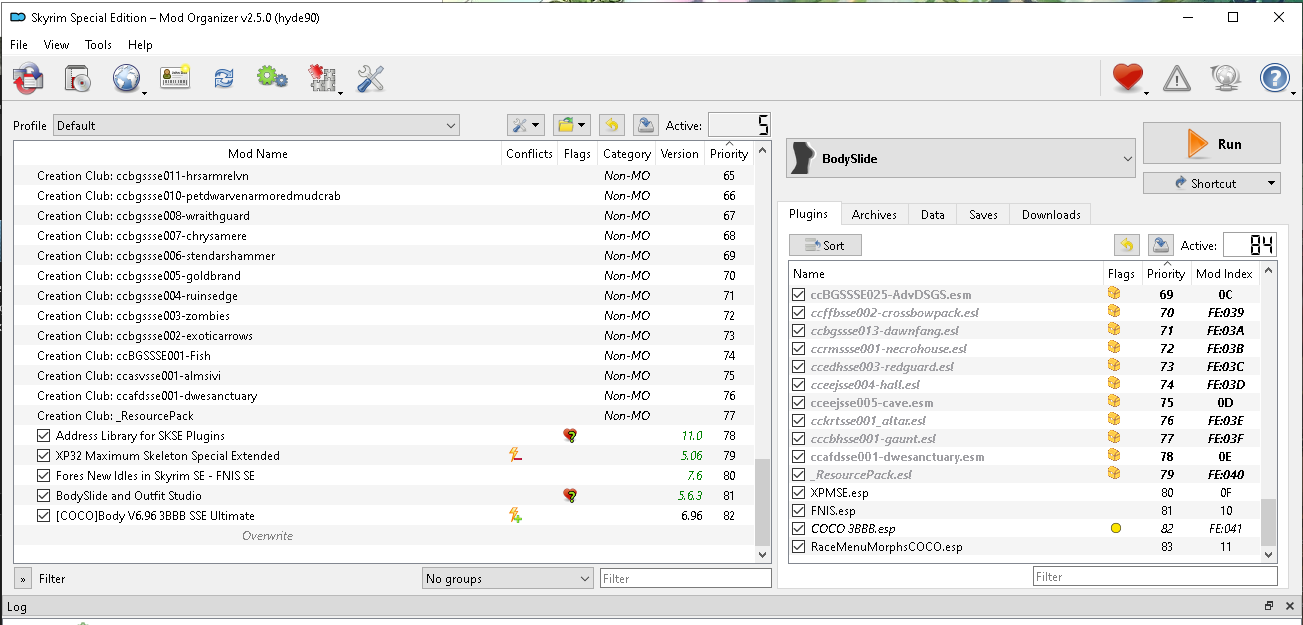Open the Nexus globe icon
Image resolution: width=1303 pixels, height=625 pixels.
[x=127, y=79]
